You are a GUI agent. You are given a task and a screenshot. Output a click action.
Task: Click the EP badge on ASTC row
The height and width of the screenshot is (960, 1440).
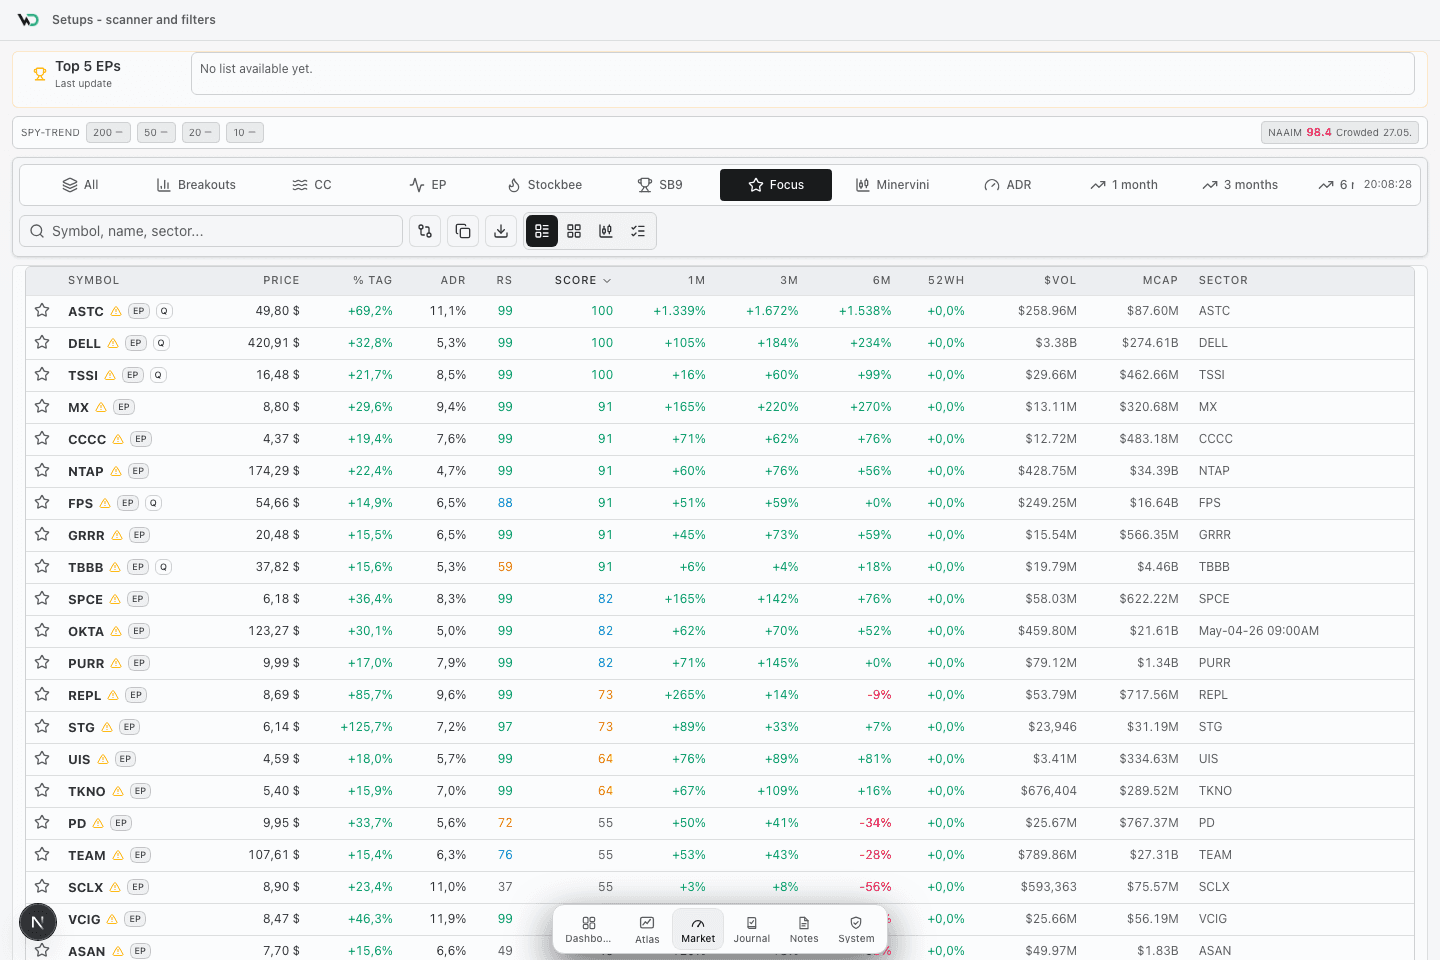[x=139, y=311]
